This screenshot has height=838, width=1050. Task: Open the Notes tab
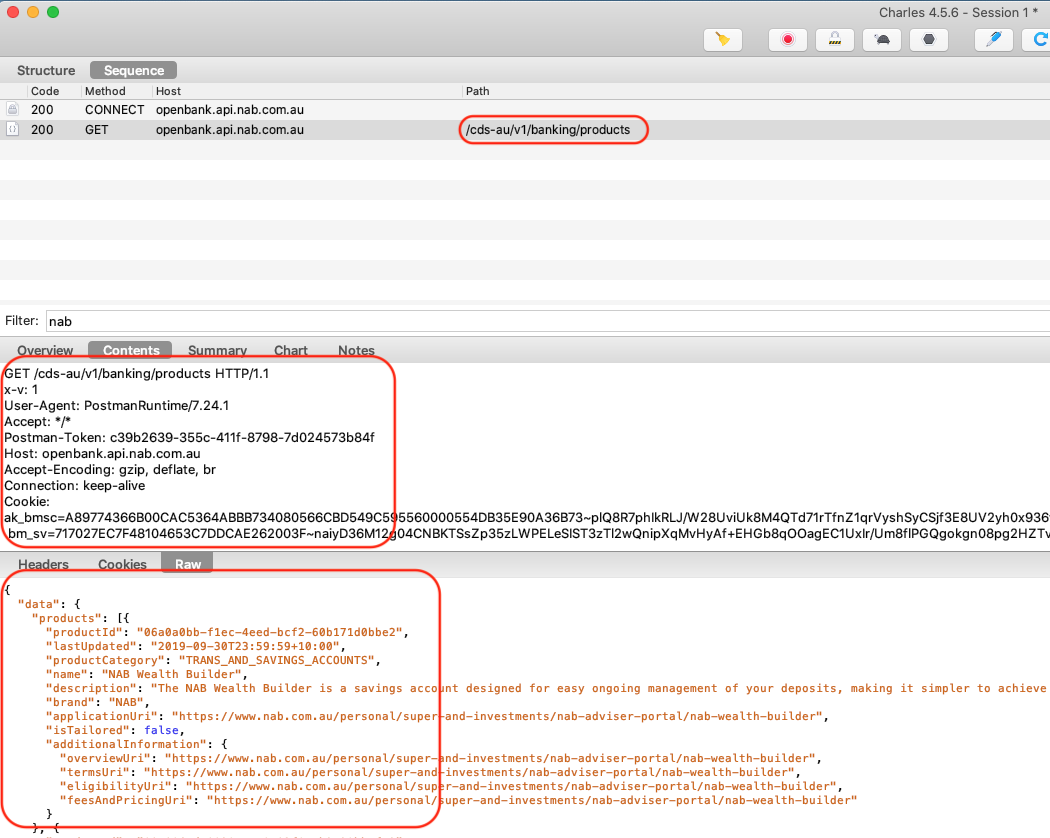coord(356,350)
